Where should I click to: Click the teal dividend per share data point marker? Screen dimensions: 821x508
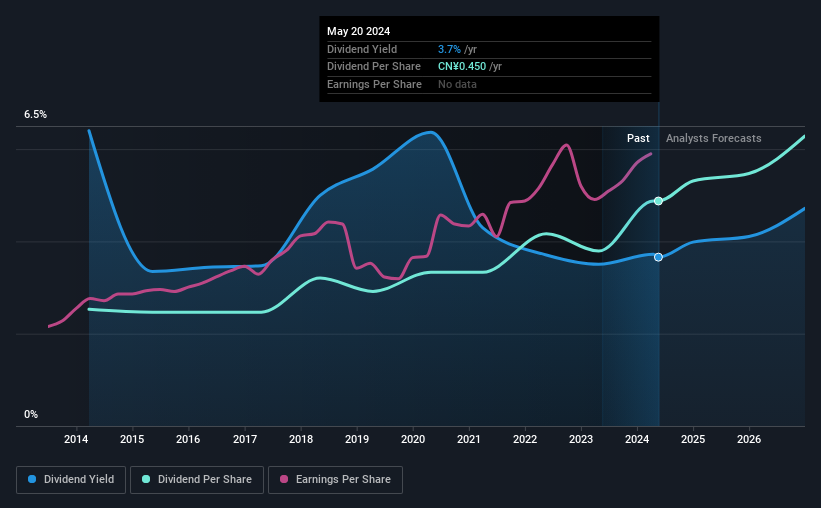[x=658, y=201]
